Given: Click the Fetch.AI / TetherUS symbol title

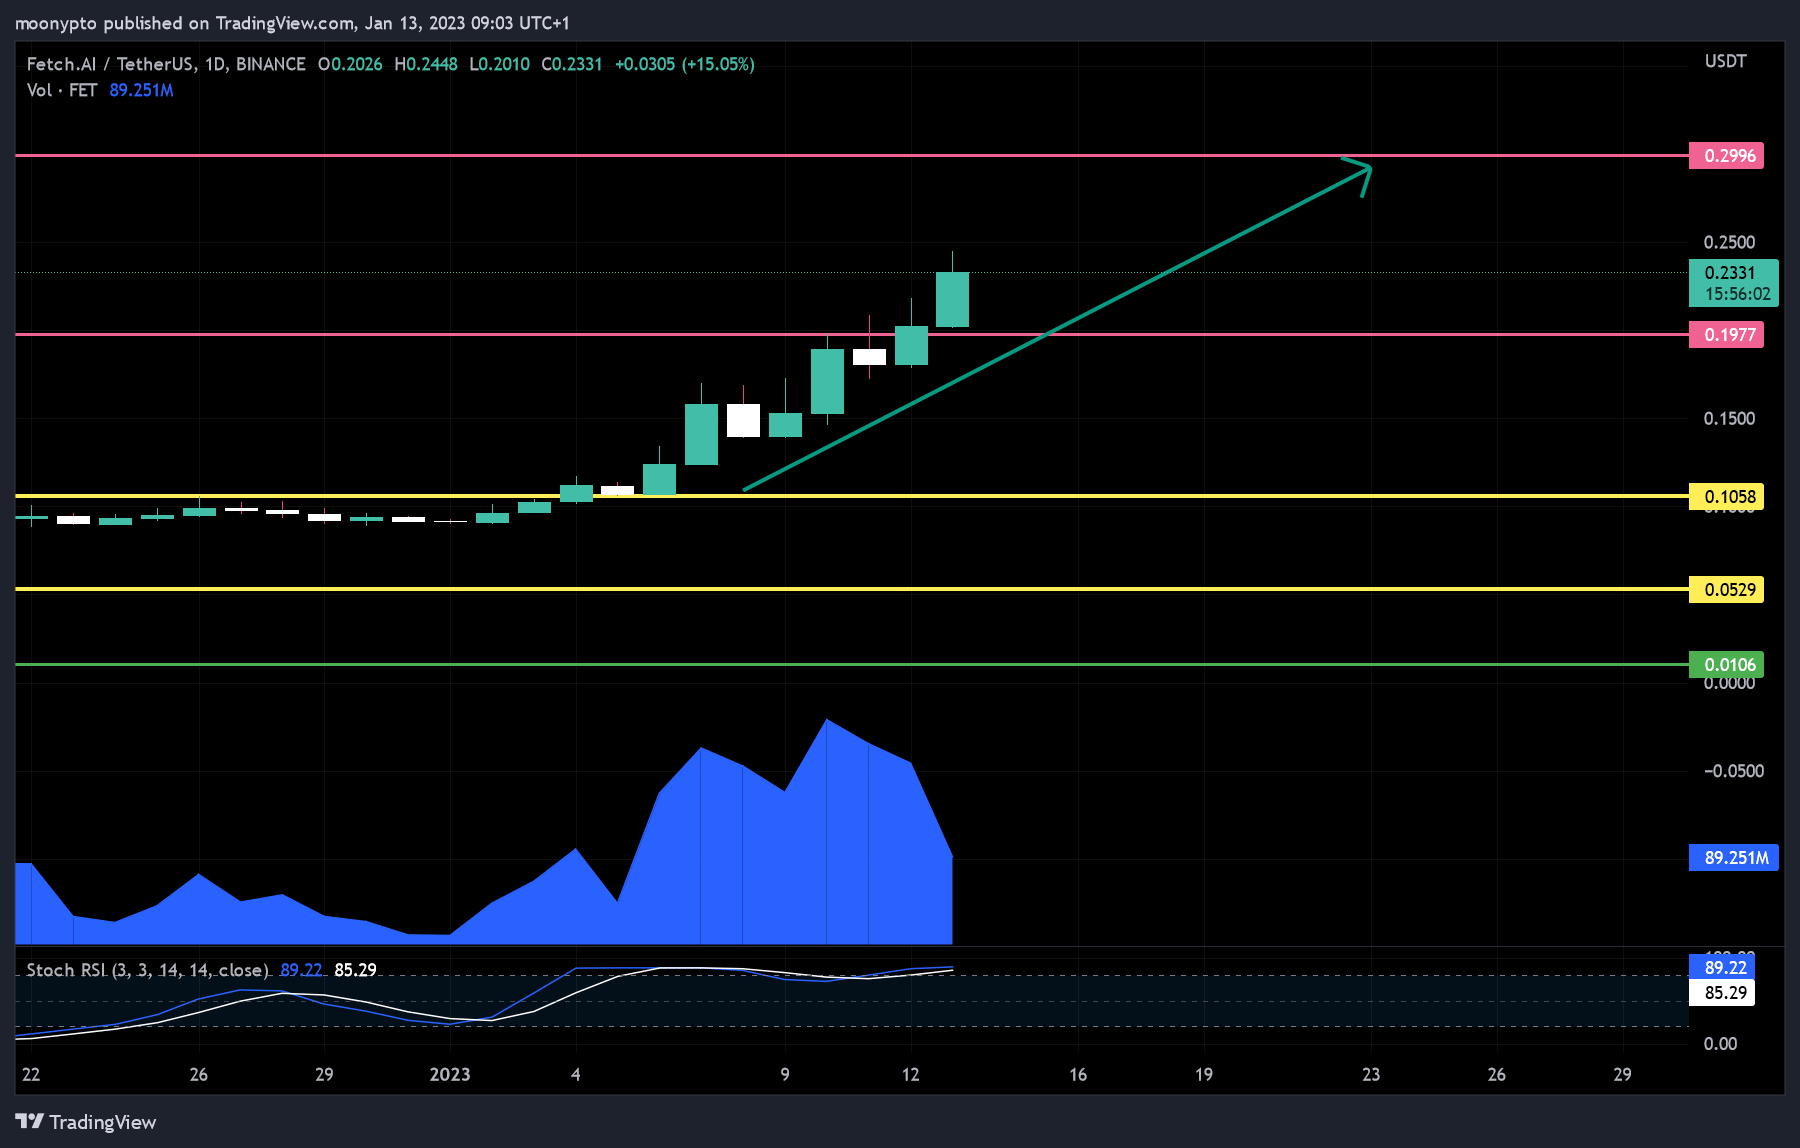Looking at the screenshot, I should click(166, 64).
